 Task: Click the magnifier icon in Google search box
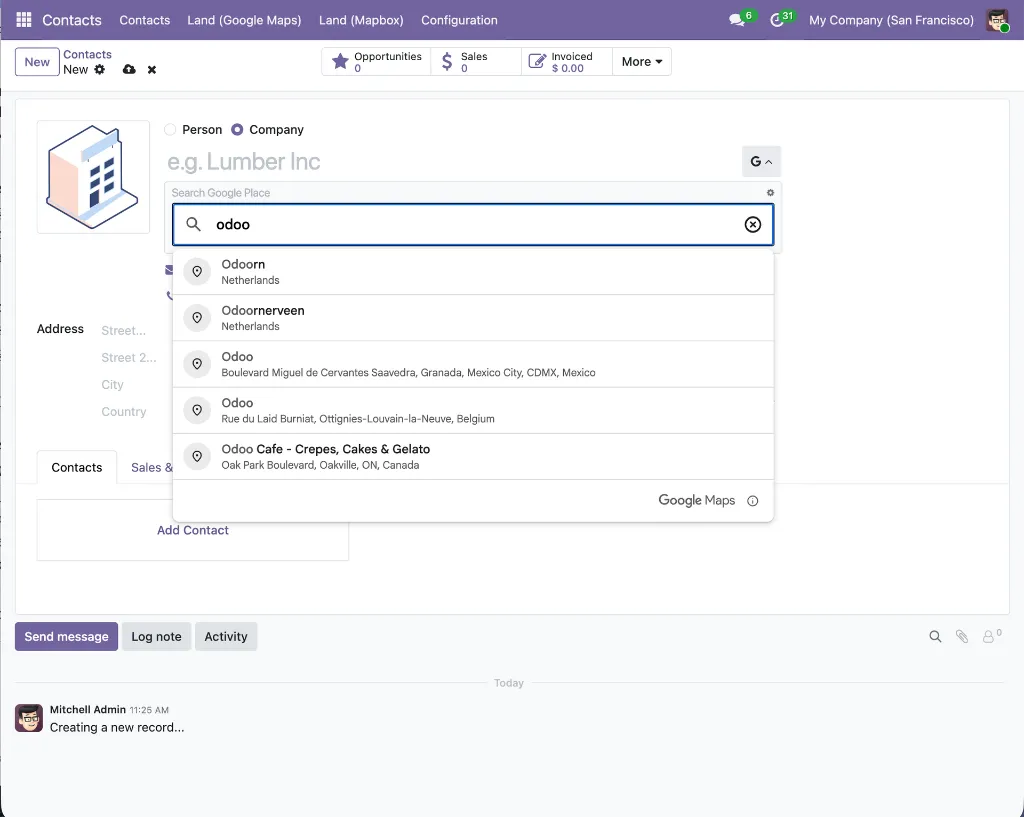(193, 224)
